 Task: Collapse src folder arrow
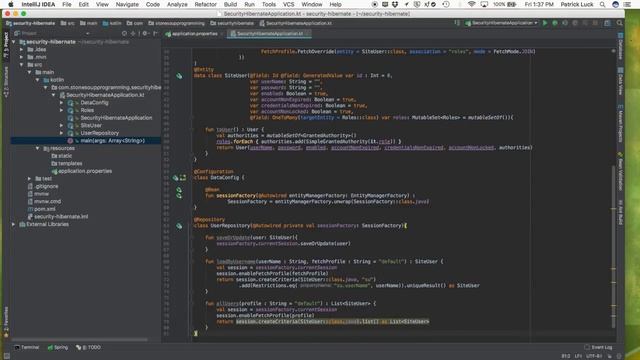[x=22, y=64]
